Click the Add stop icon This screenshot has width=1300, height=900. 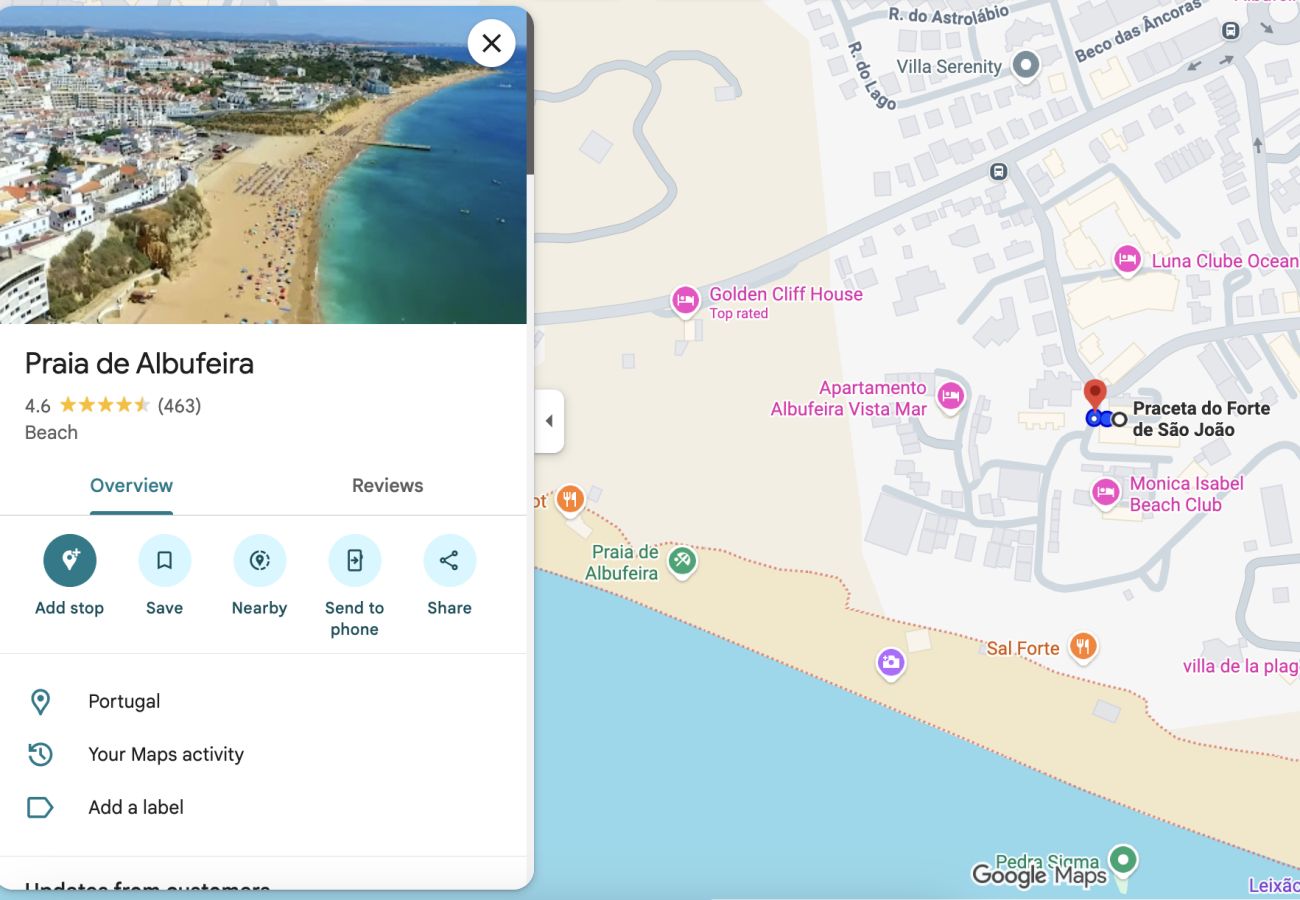69,560
